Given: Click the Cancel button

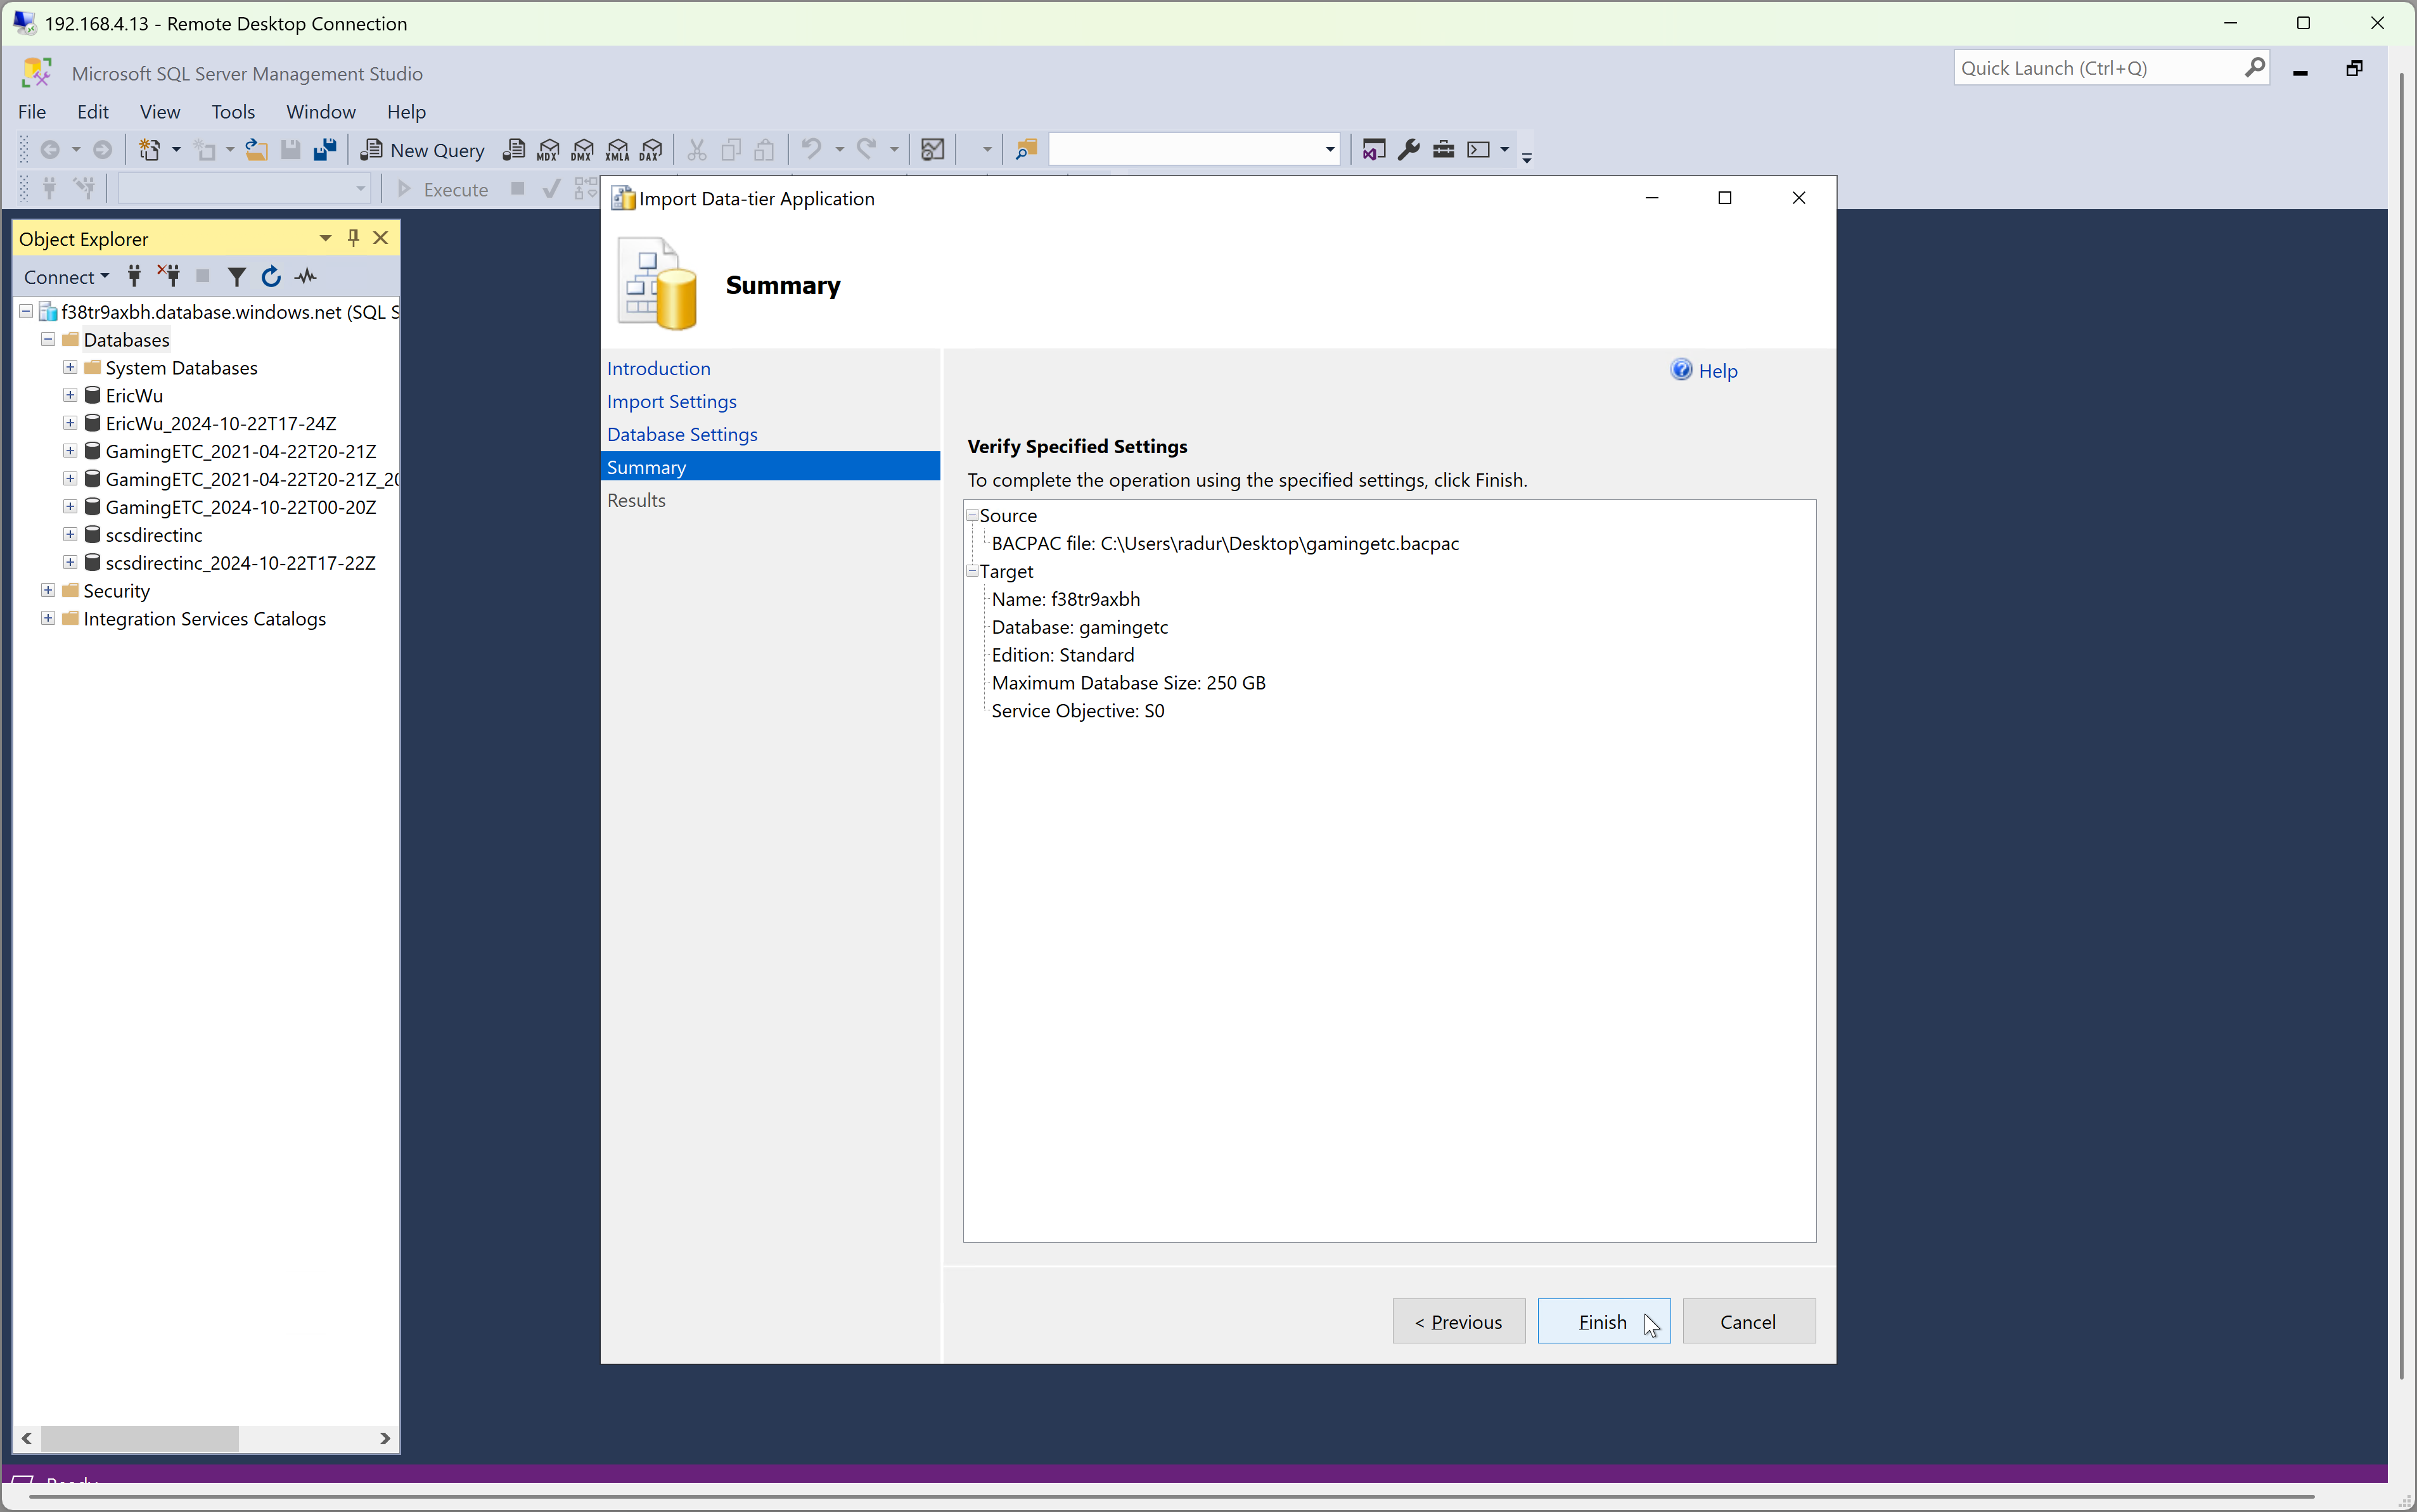Looking at the screenshot, I should pos(1749,1321).
